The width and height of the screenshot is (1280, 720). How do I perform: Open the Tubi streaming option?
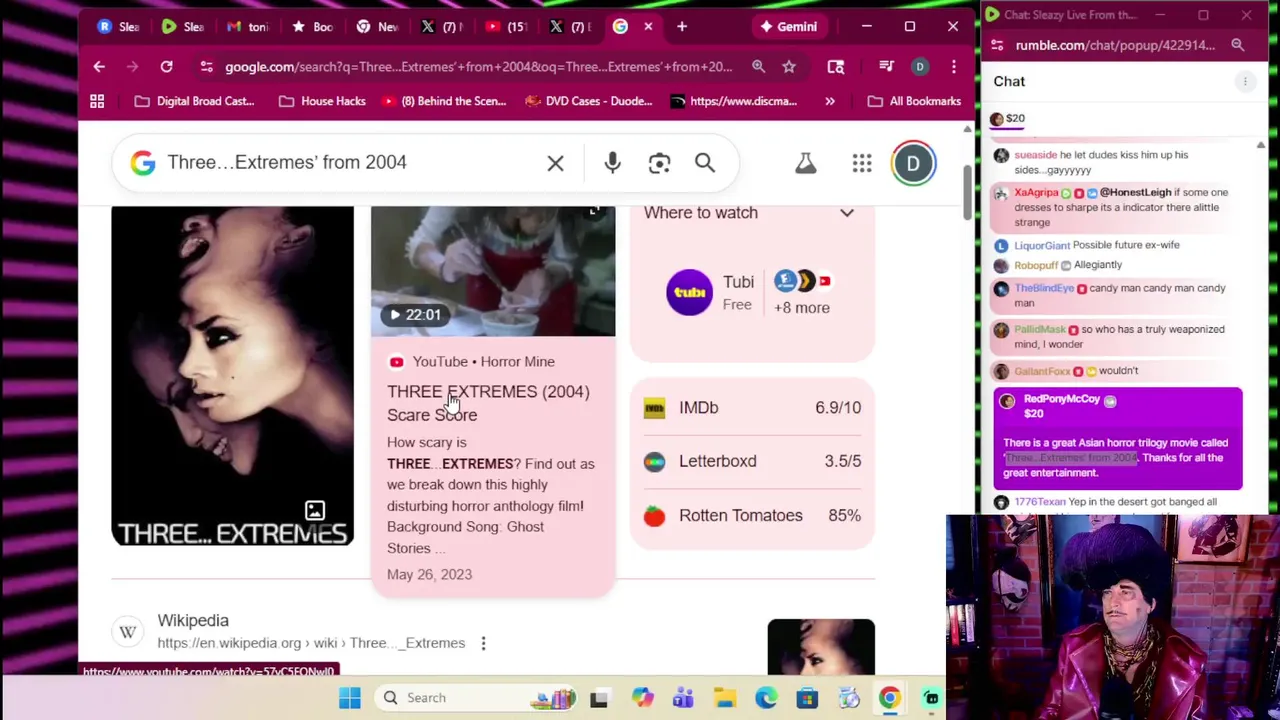point(710,293)
